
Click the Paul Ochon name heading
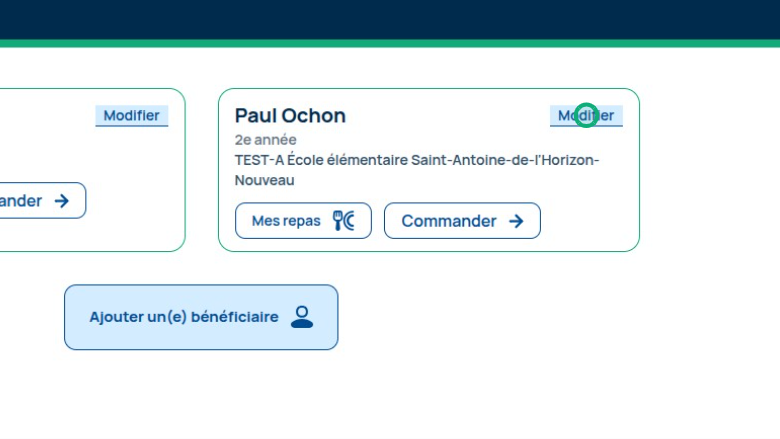290,116
